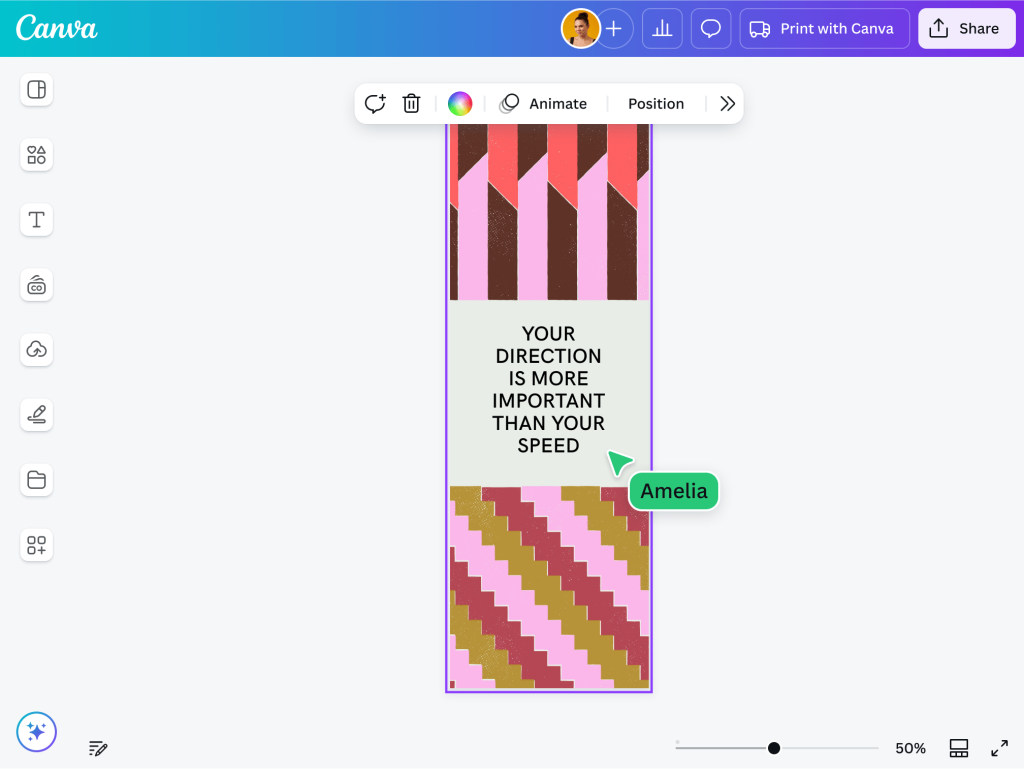1024x769 pixels.
Task: Open the Projects folder icon
Action: coord(37,480)
